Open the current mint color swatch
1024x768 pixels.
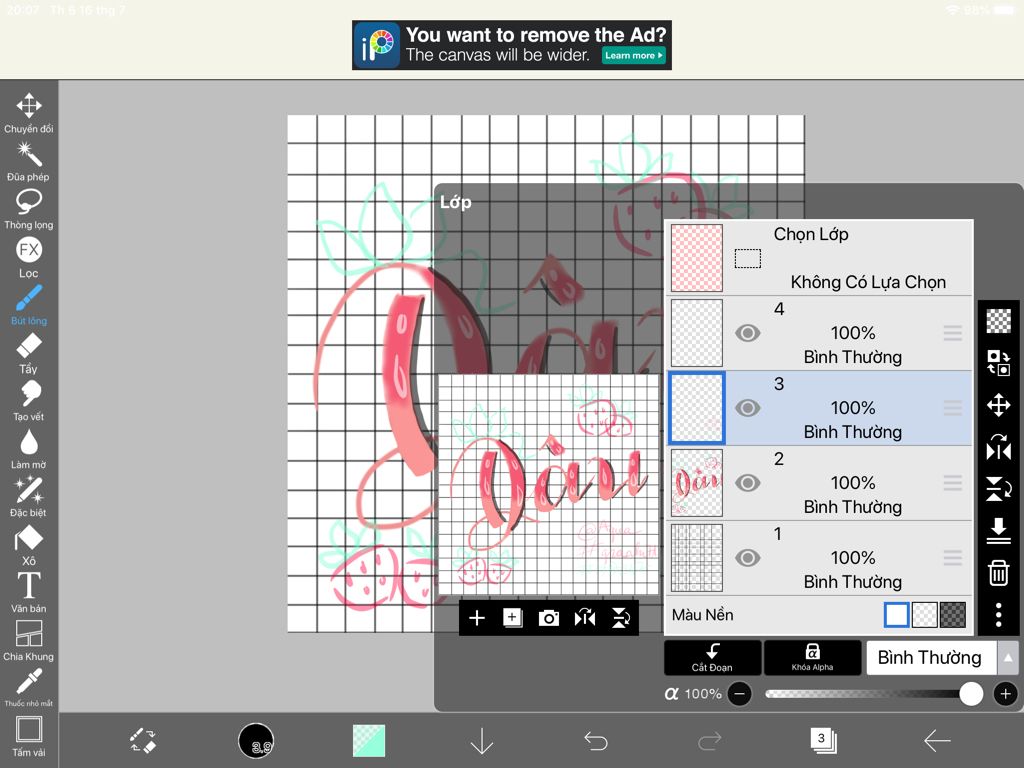tap(369, 741)
